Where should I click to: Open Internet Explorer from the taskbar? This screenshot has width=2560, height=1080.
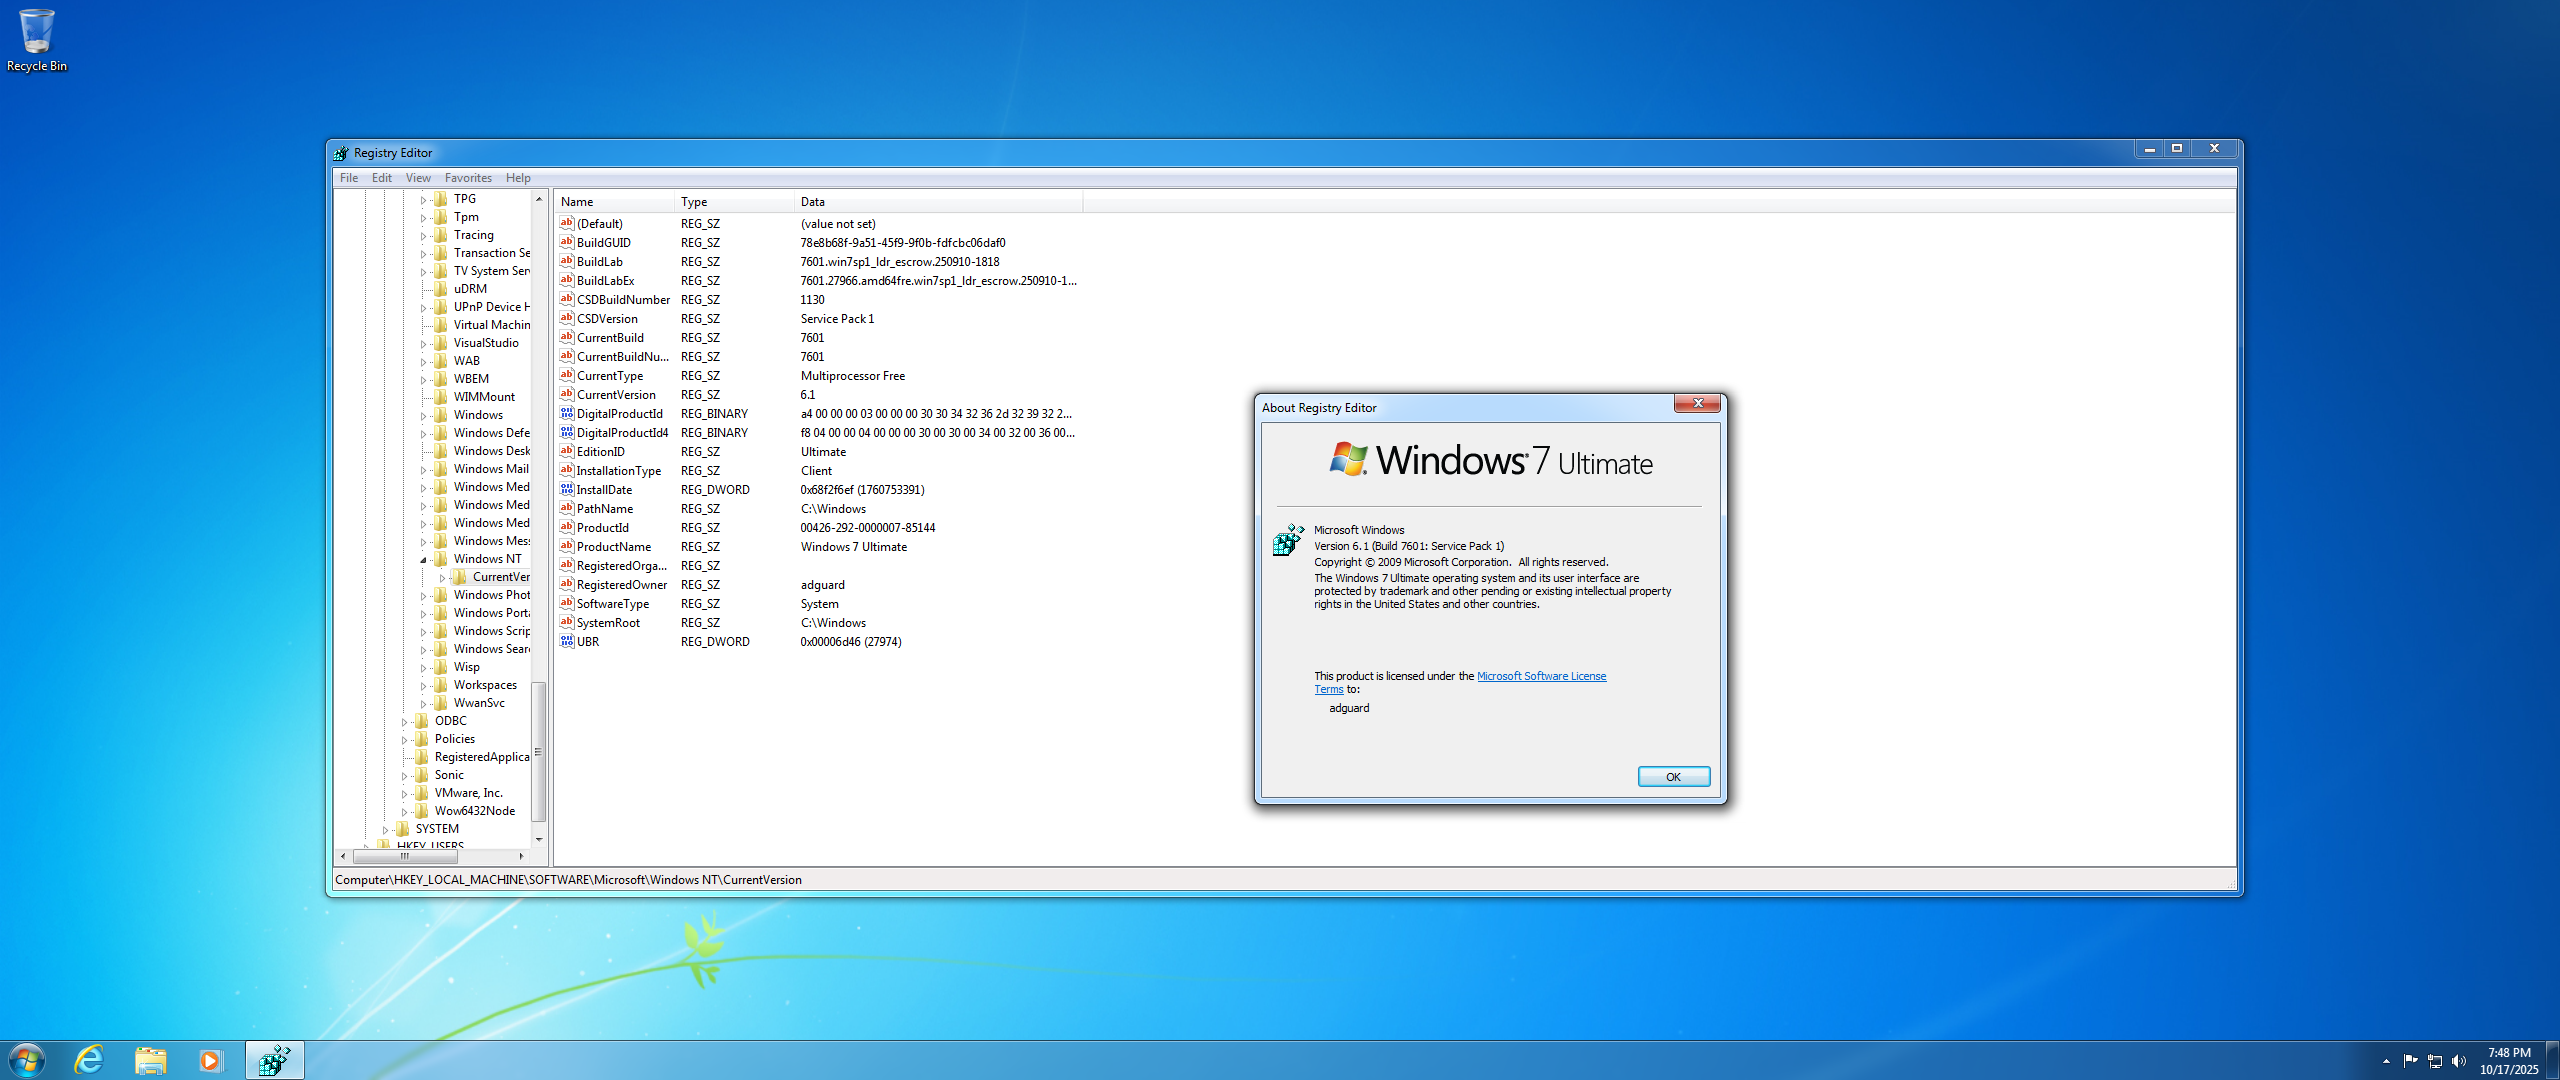tap(89, 1060)
